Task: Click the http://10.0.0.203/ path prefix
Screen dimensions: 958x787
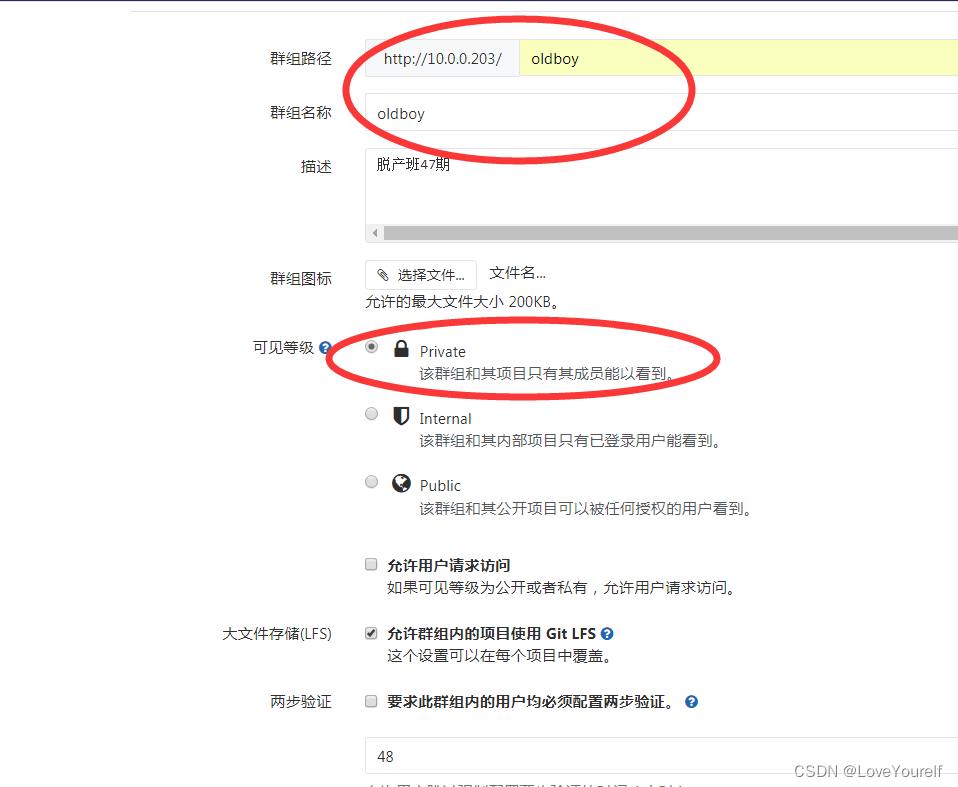Action: 442,58
